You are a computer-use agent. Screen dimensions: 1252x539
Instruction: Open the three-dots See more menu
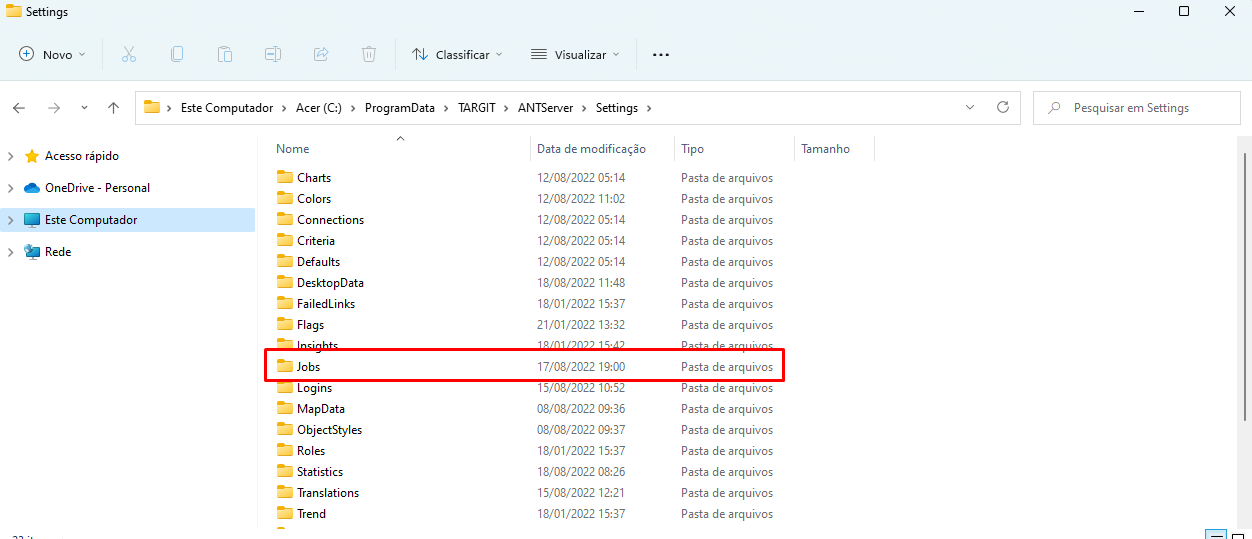[x=660, y=55]
